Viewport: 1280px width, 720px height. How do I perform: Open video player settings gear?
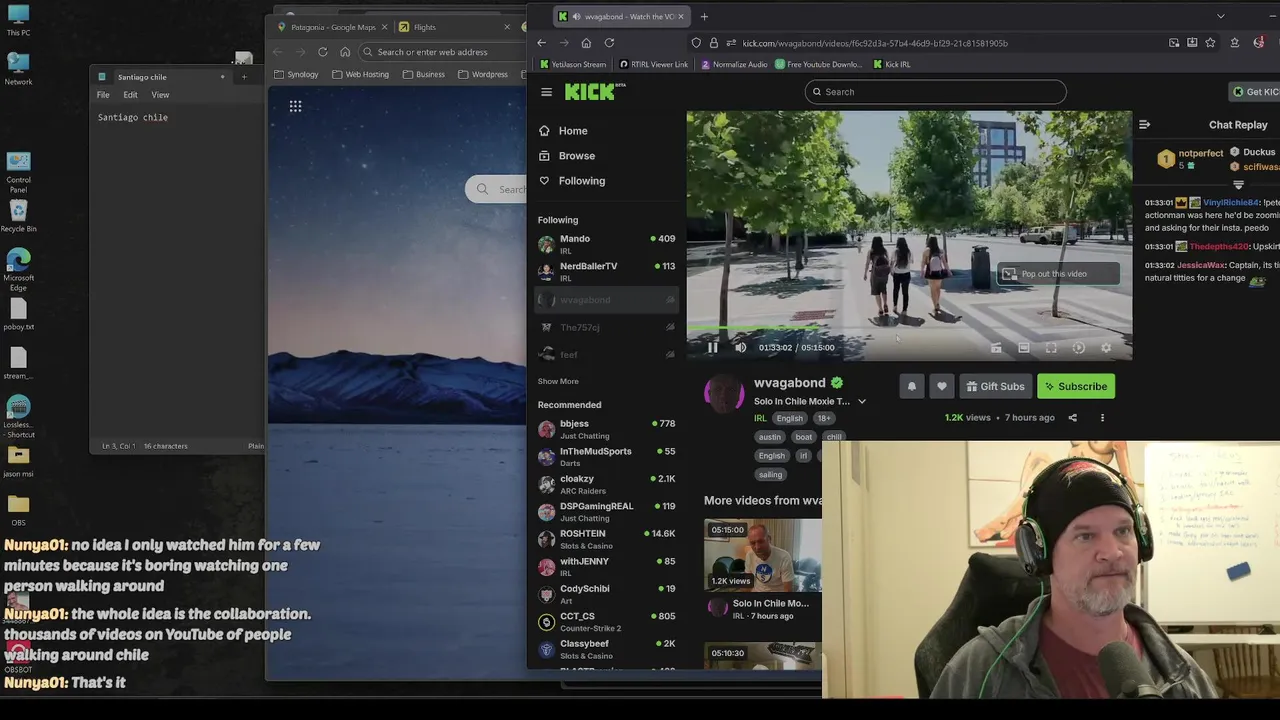[1106, 348]
